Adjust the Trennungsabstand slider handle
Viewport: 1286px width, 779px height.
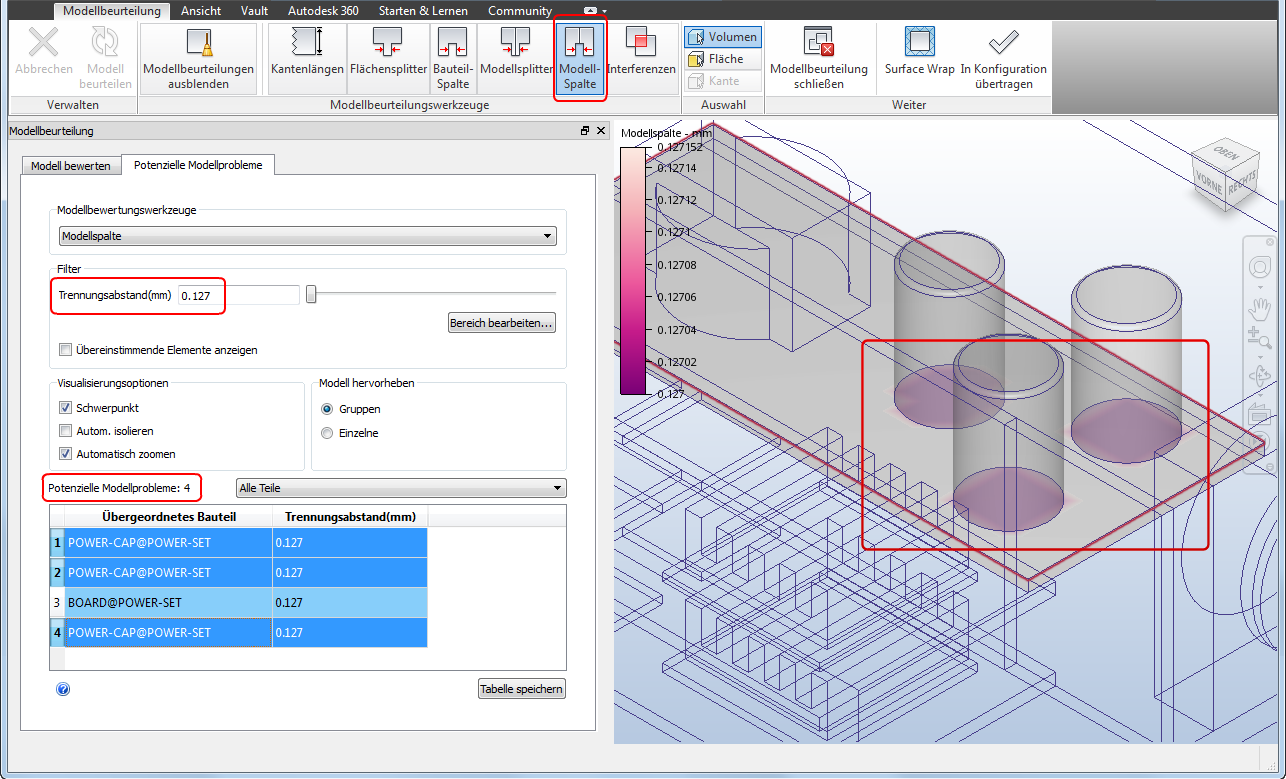click(x=311, y=294)
